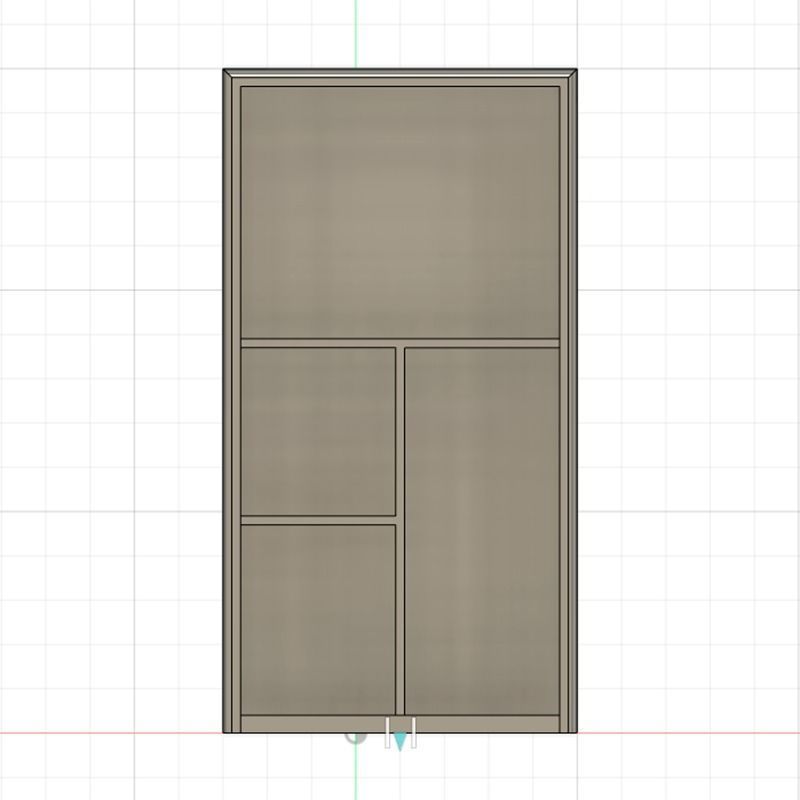800x800 pixels.
Task: Select the tall right compartment face
Action: [482, 531]
